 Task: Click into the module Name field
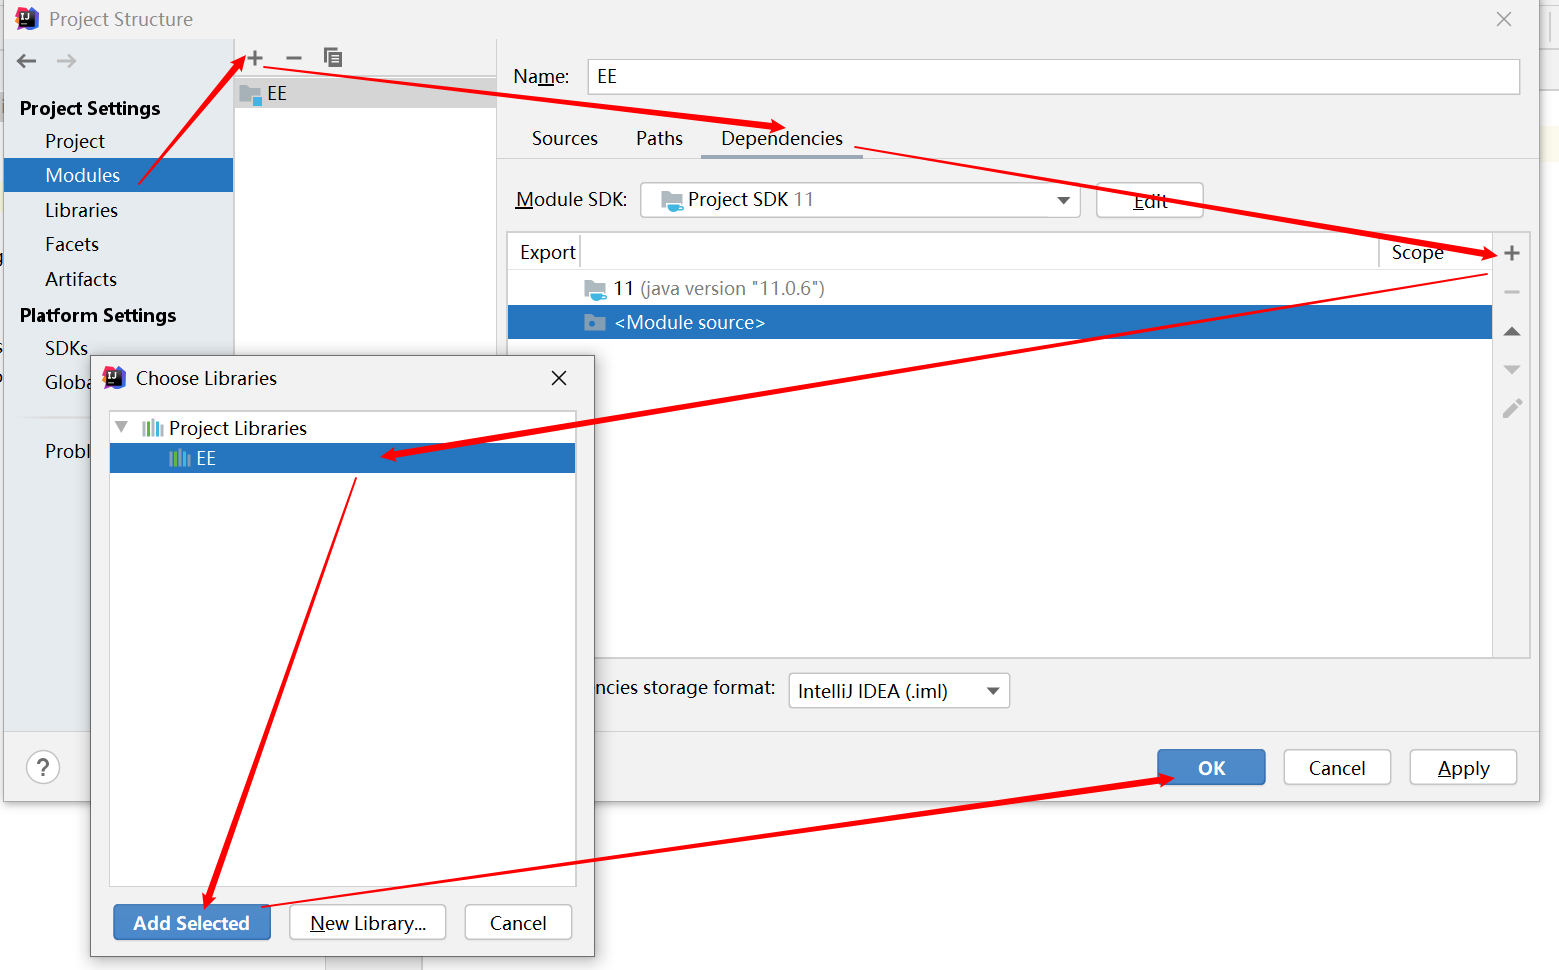coord(1054,77)
